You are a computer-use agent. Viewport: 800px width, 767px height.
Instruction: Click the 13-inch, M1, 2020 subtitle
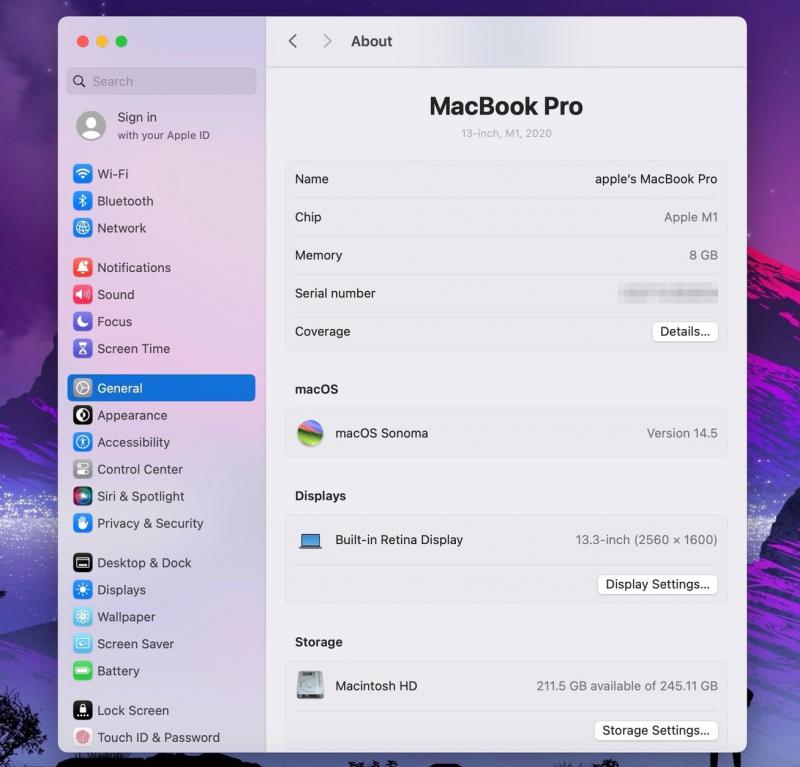(506, 133)
